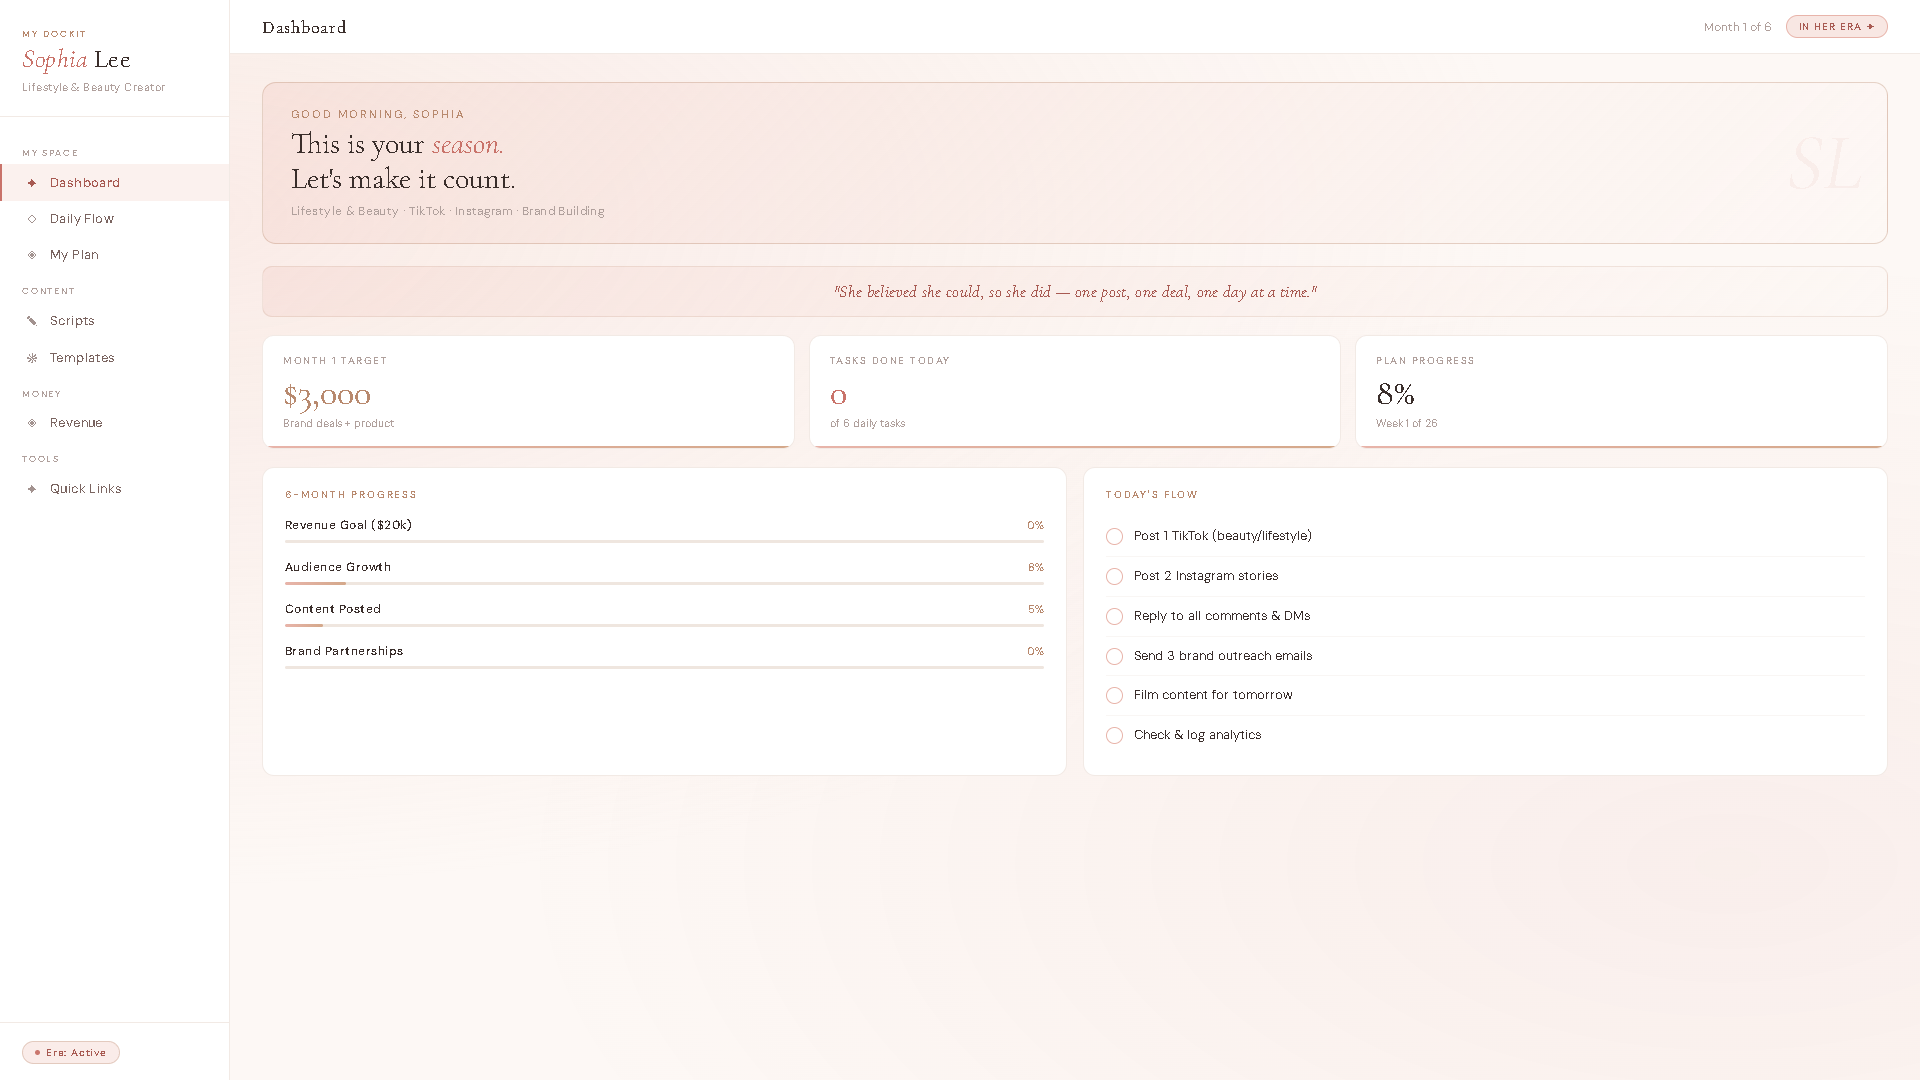Click the "$3,000" target value
Viewport: 1920px width, 1080px height.
coord(327,396)
